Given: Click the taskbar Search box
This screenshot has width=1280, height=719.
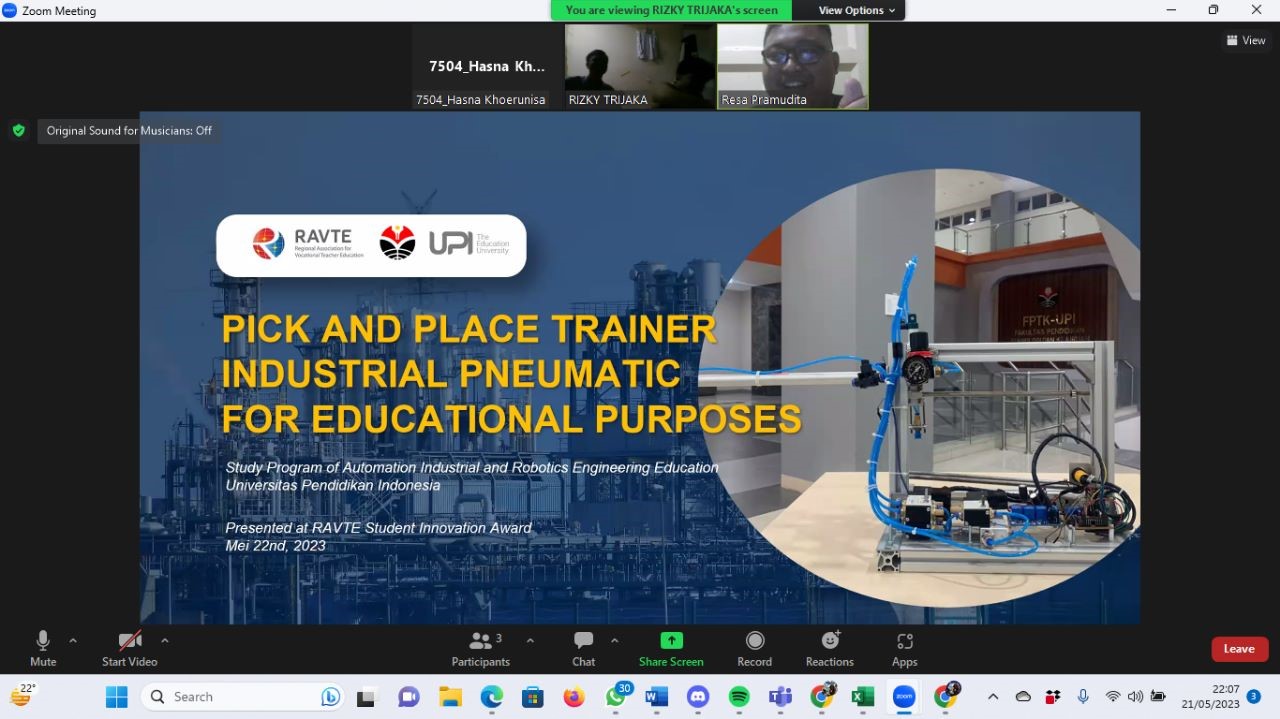Looking at the screenshot, I should 243,697.
